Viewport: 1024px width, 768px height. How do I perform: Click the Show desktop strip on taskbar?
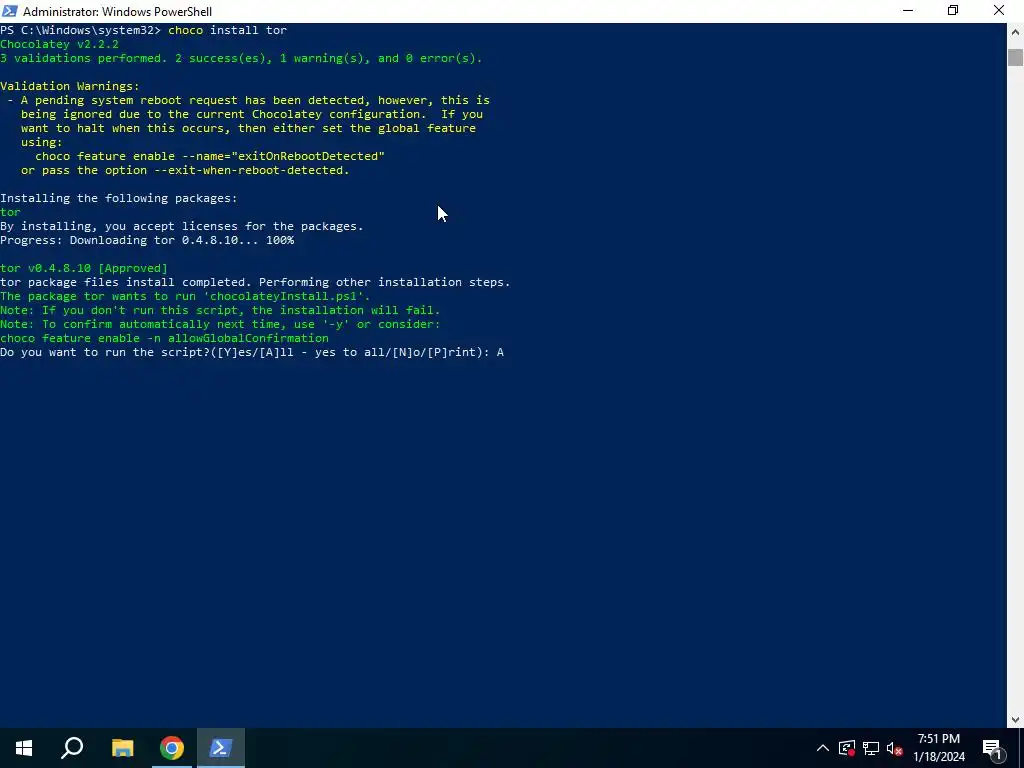tap(1021, 748)
